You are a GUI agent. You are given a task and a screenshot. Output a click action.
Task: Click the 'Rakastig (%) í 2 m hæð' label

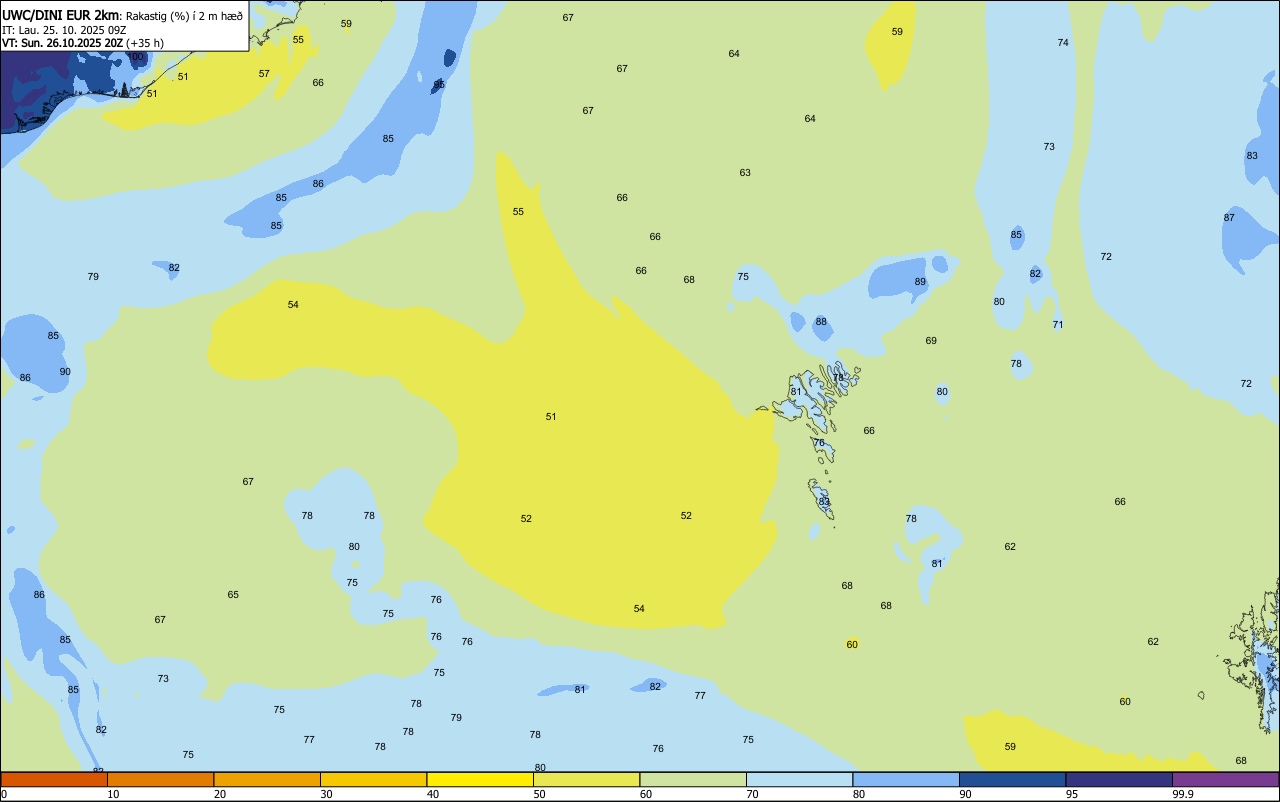(185, 16)
